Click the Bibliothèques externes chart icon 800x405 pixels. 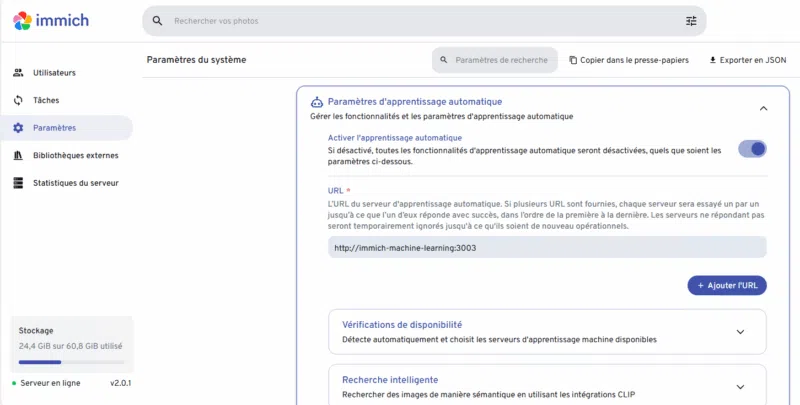(18, 155)
